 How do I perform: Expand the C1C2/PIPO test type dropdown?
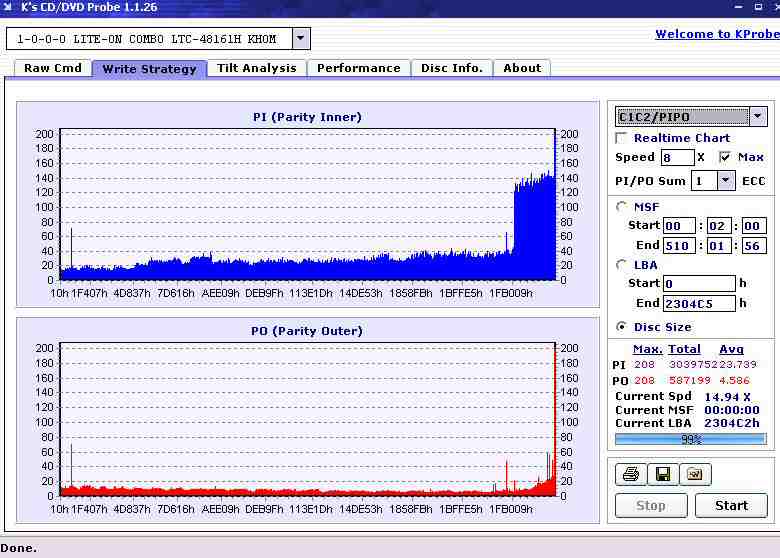pyautogui.click(x=758, y=116)
